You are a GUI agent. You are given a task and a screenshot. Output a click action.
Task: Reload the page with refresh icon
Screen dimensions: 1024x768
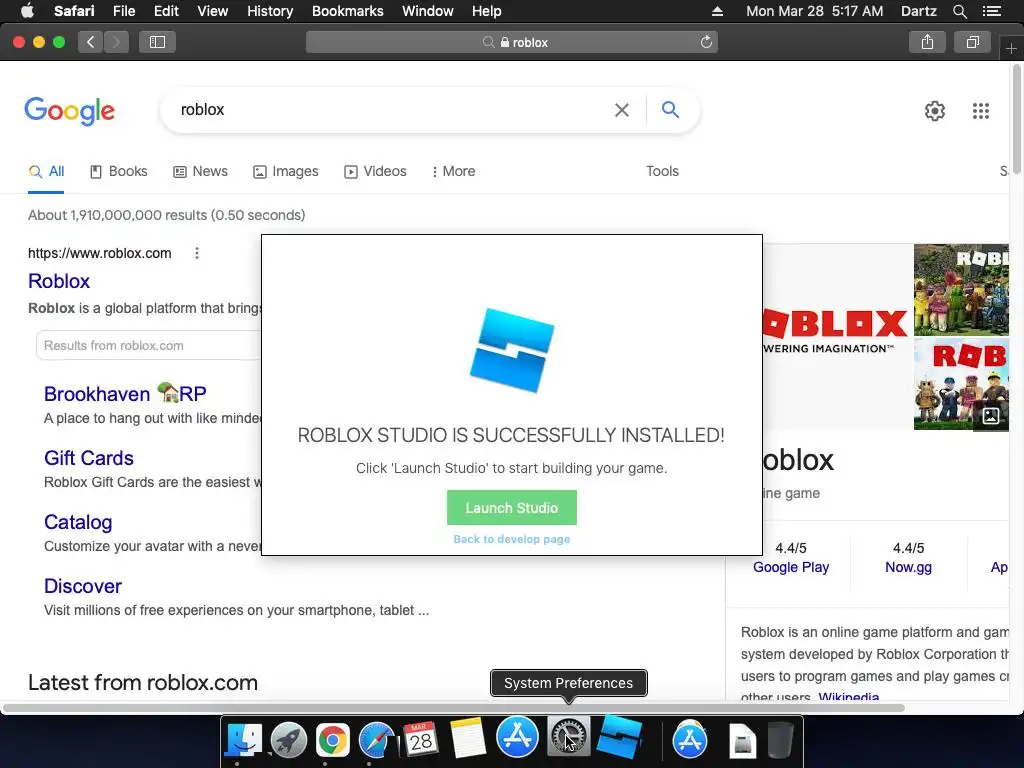[x=706, y=42]
